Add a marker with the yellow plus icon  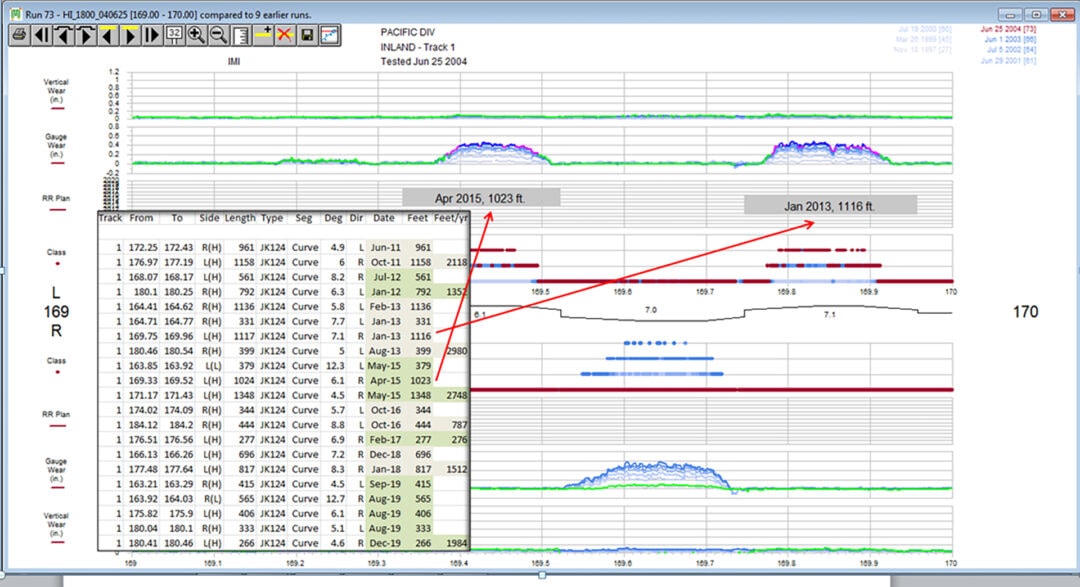[263, 34]
